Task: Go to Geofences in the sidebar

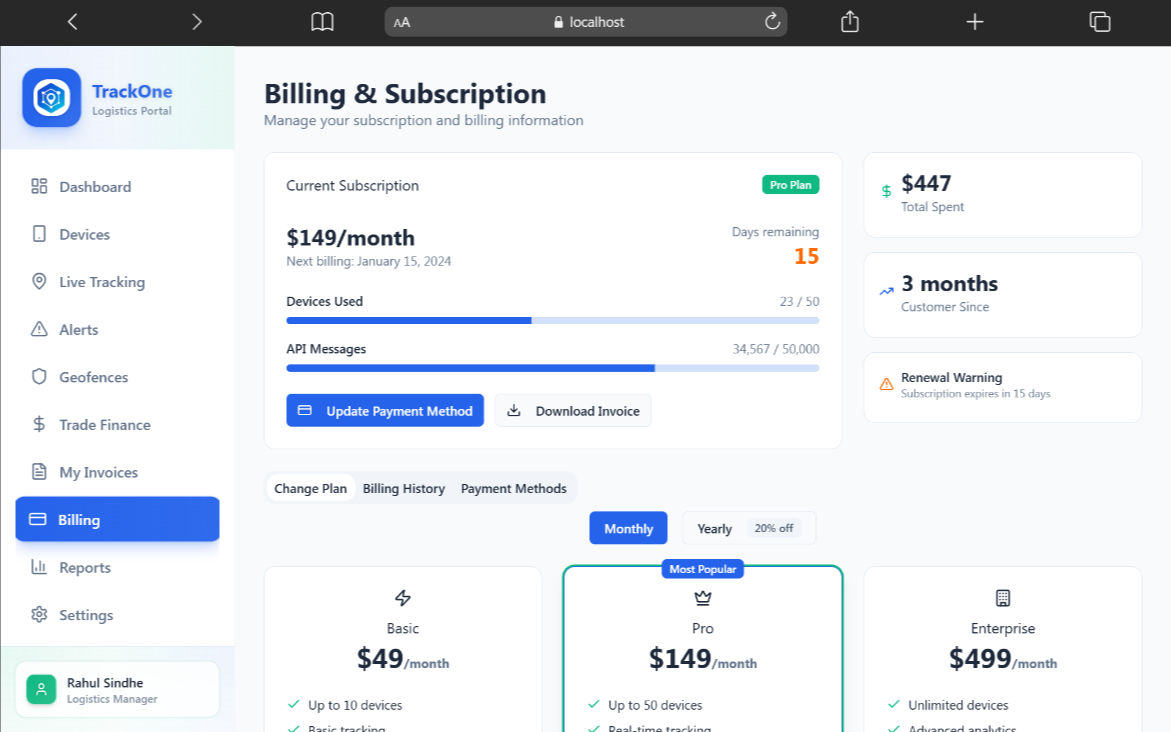Action: tap(94, 377)
